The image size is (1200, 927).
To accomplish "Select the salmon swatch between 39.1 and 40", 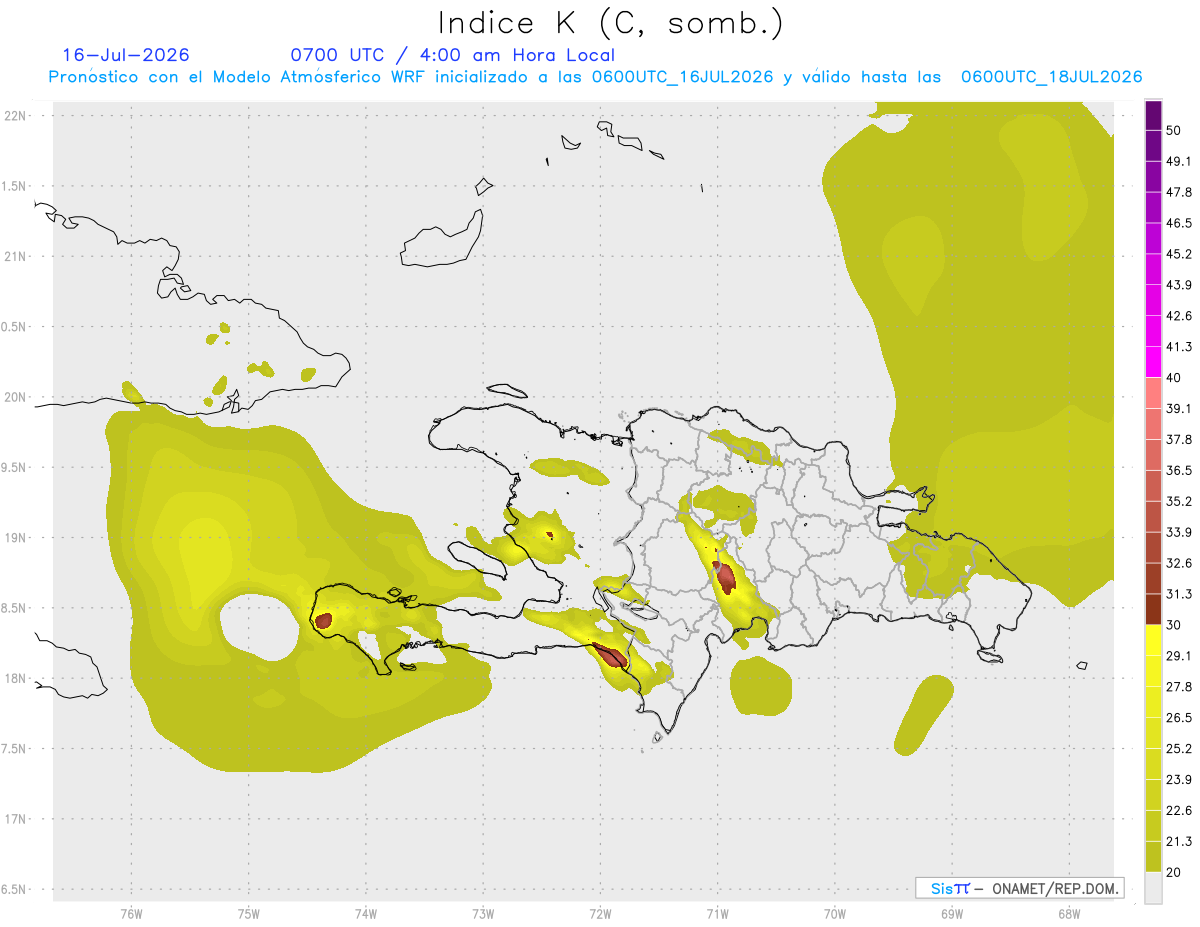I will [1153, 392].
